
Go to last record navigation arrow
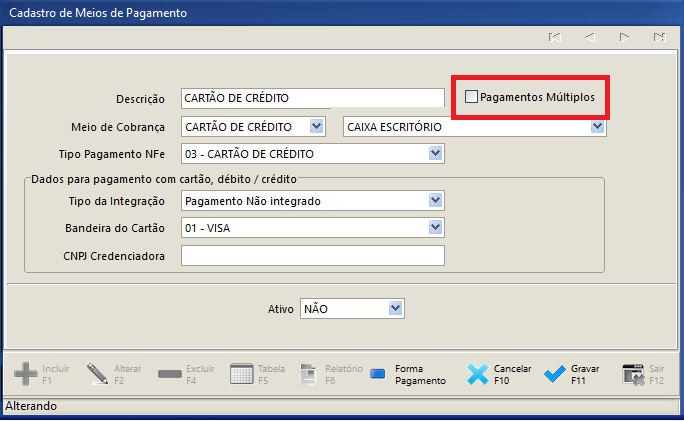(x=659, y=37)
